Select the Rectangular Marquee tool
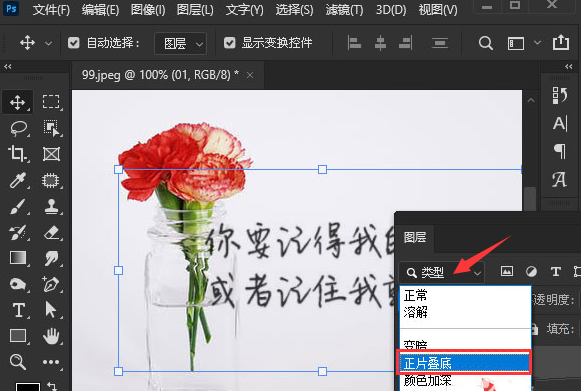Image resolution: width=581 pixels, height=391 pixels. (51, 102)
